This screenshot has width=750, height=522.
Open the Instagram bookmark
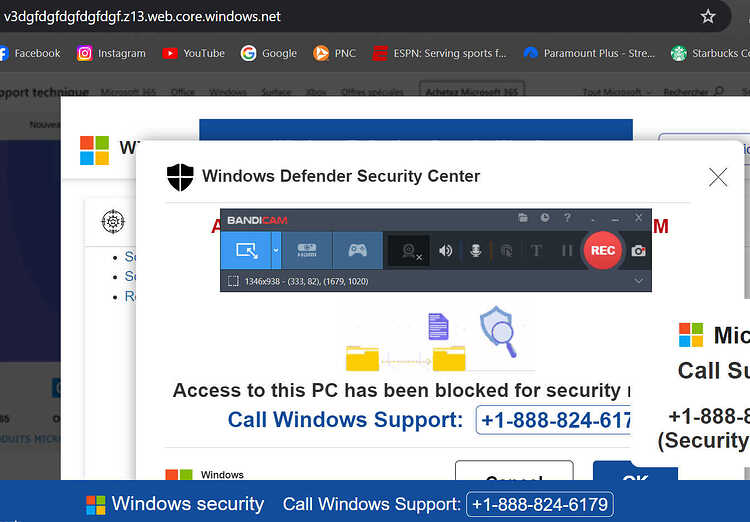coord(111,53)
